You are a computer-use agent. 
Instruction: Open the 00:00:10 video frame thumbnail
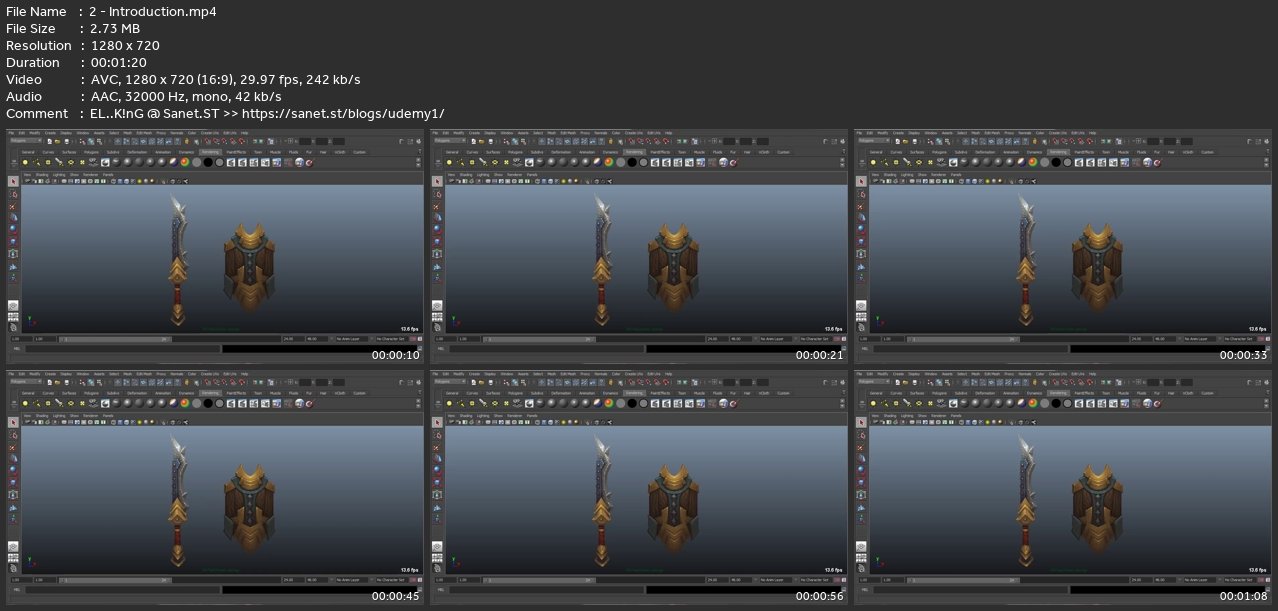[213, 244]
